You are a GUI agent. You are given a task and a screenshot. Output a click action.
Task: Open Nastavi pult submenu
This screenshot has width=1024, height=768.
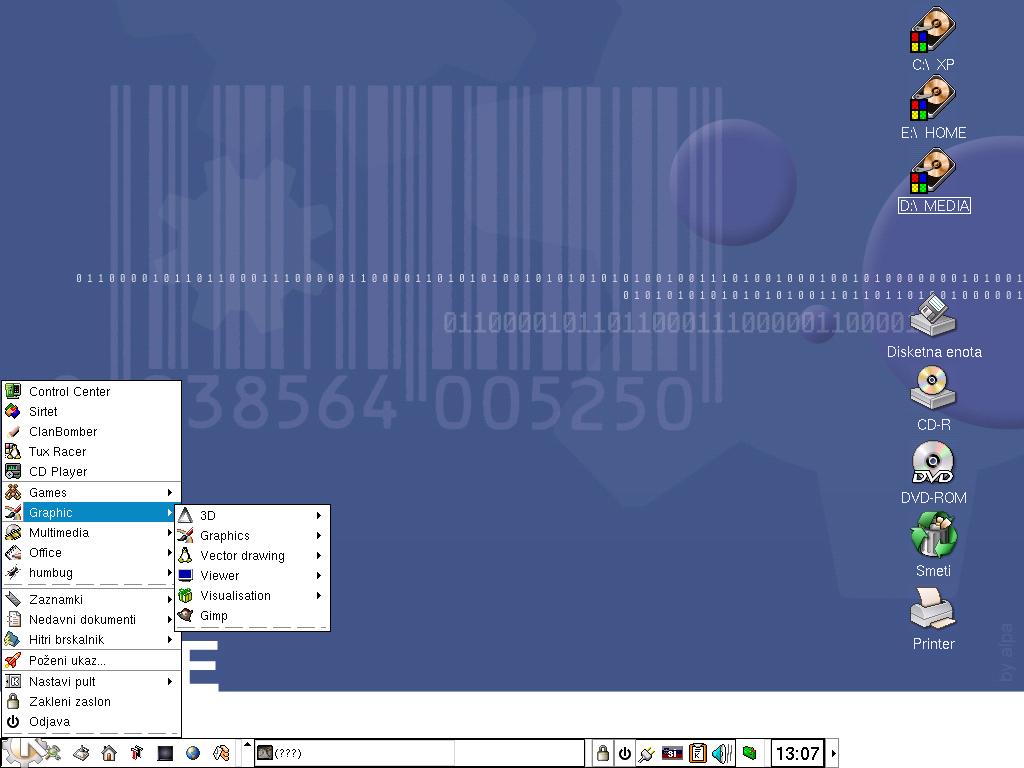pos(91,681)
